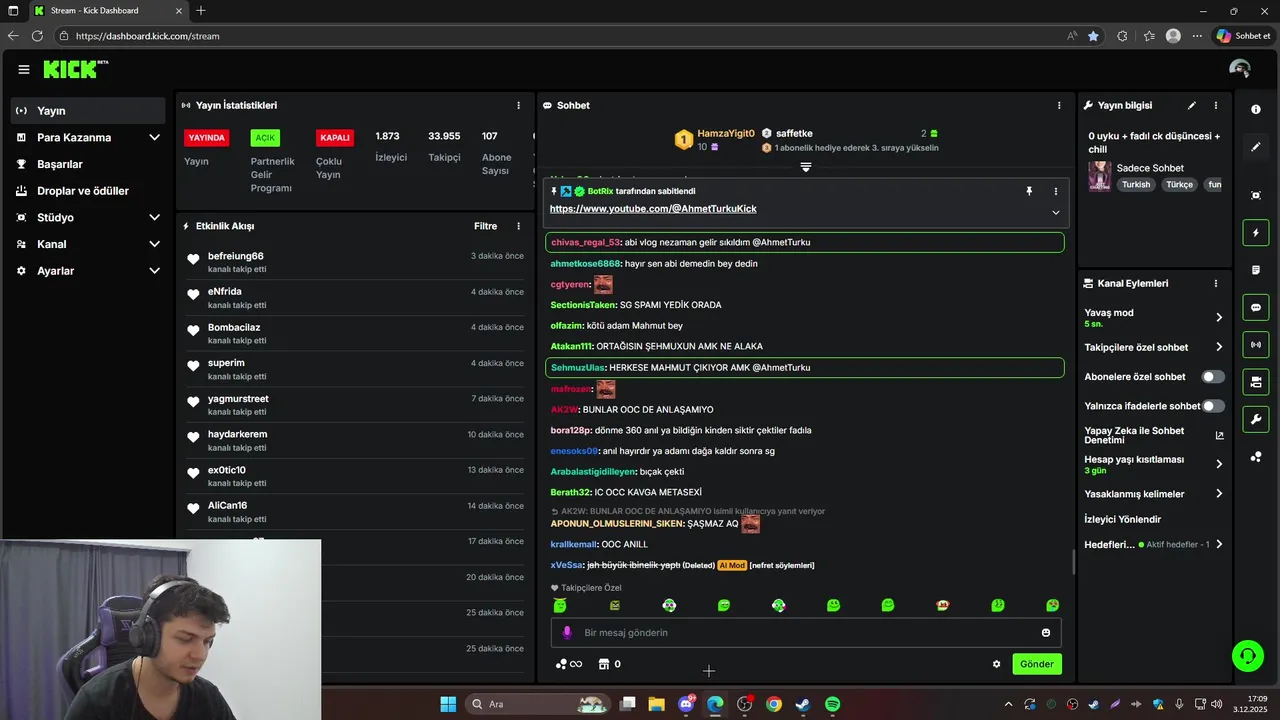The width and height of the screenshot is (1280, 720).
Task: Click the notes document icon in right sidebar
Action: click(1256, 270)
